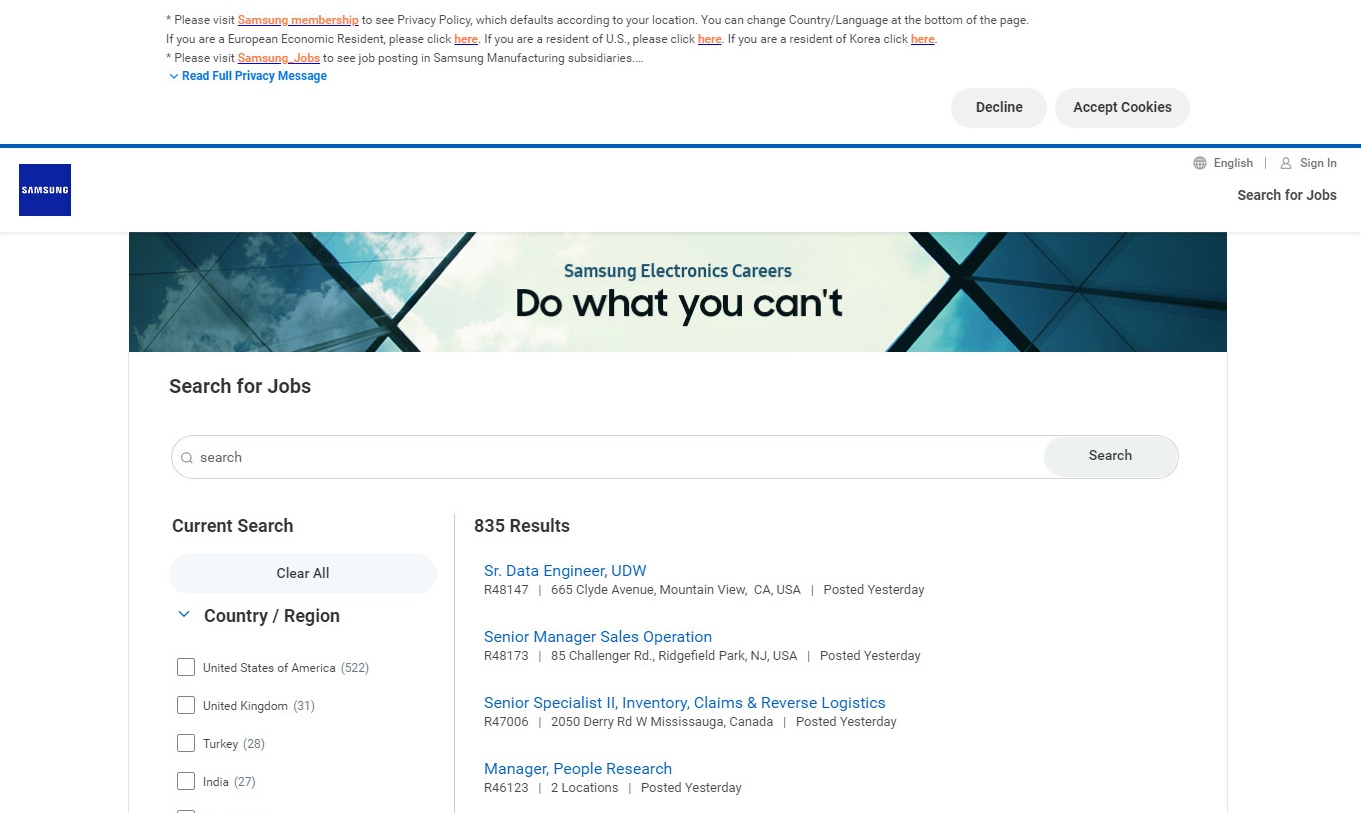Open Sr. Data Engineer, UDW job posting
The width and height of the screenshot is (1361, 813).
click(x=565, y=571)
